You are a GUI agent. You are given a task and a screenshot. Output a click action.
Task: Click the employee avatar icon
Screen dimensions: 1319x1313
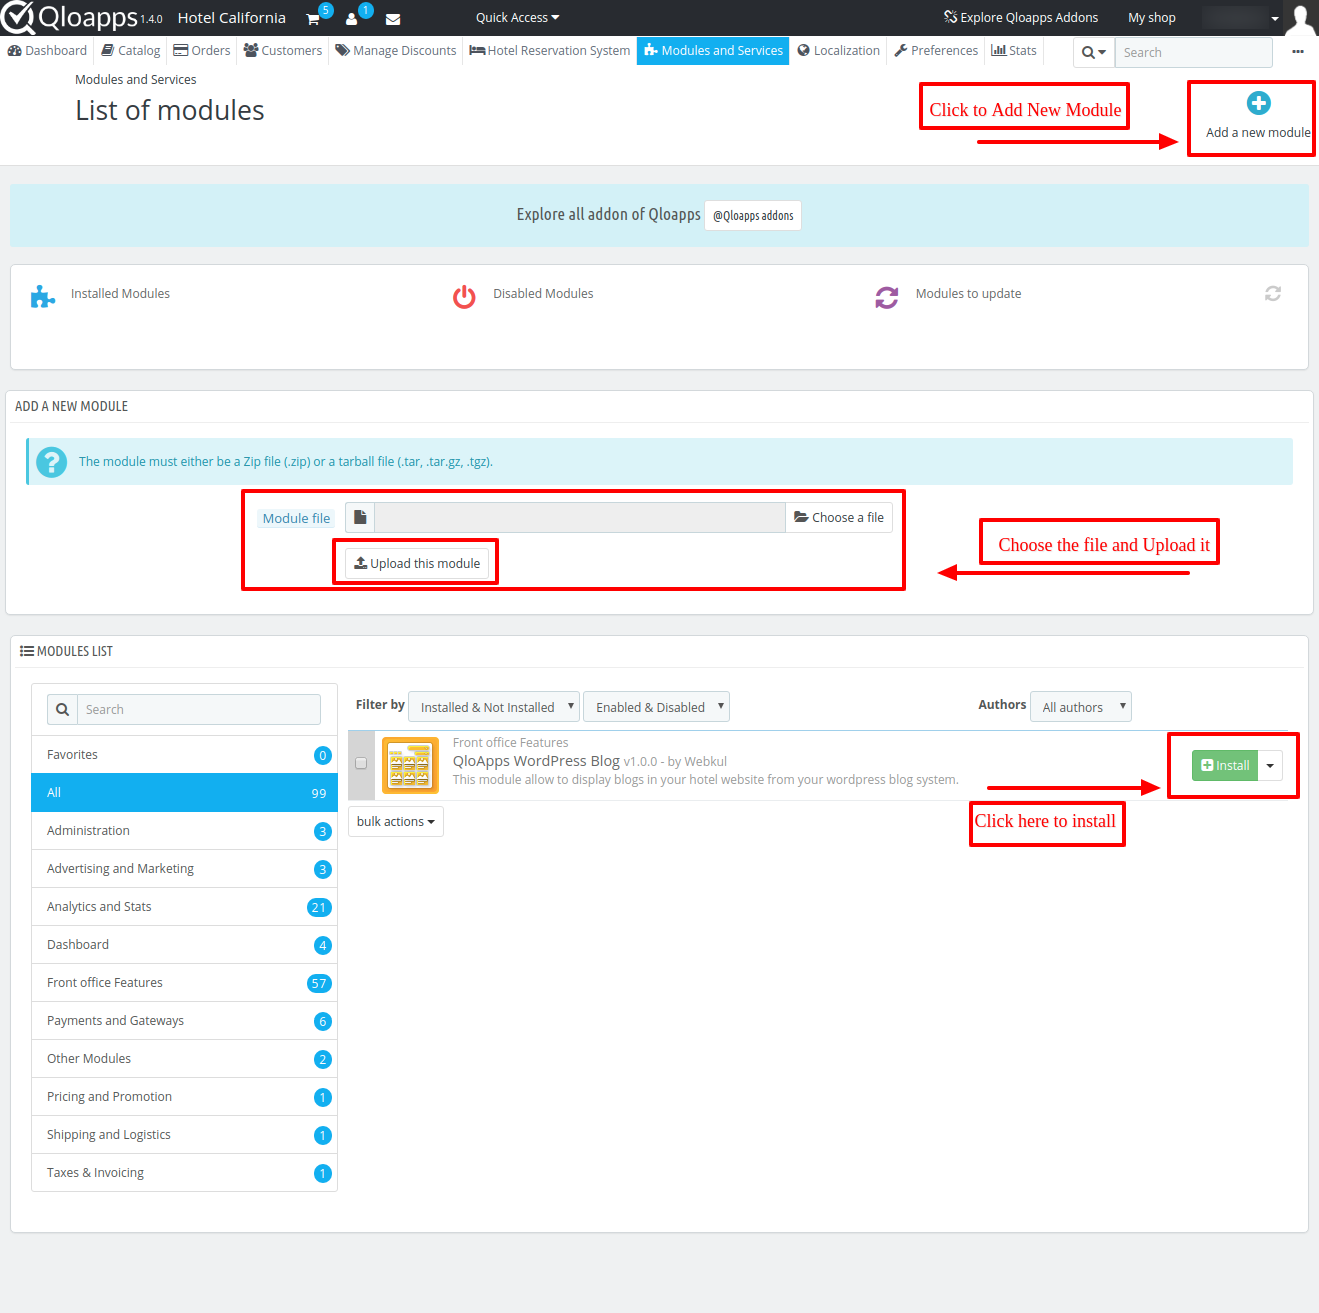(1300, 18)
